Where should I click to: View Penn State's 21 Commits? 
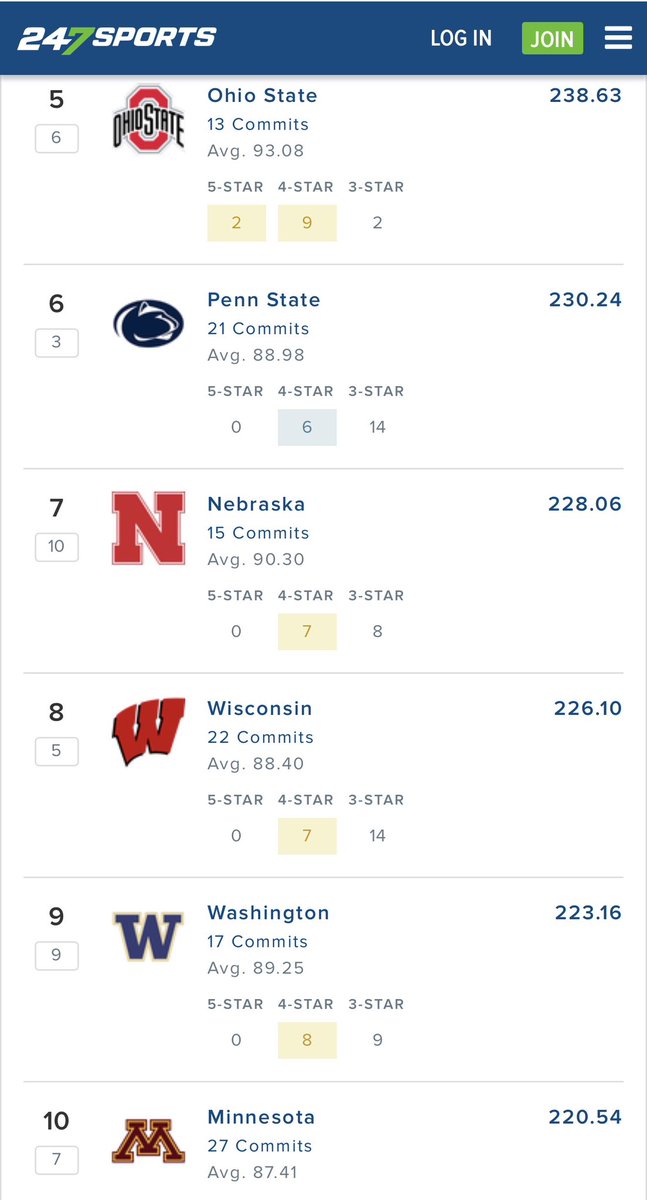pyautogui.click(x=258, y=329)
